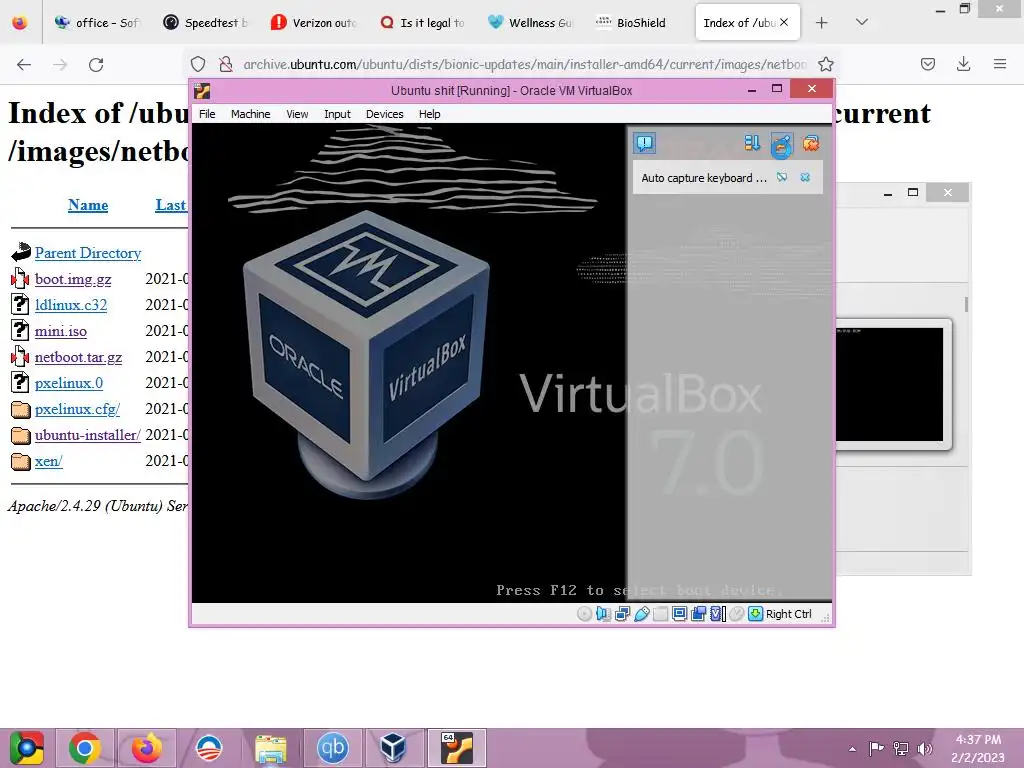This screenshot has width=1024, height=768.
Task: Open Google Chrome from the taskbar
Action: 85,748
